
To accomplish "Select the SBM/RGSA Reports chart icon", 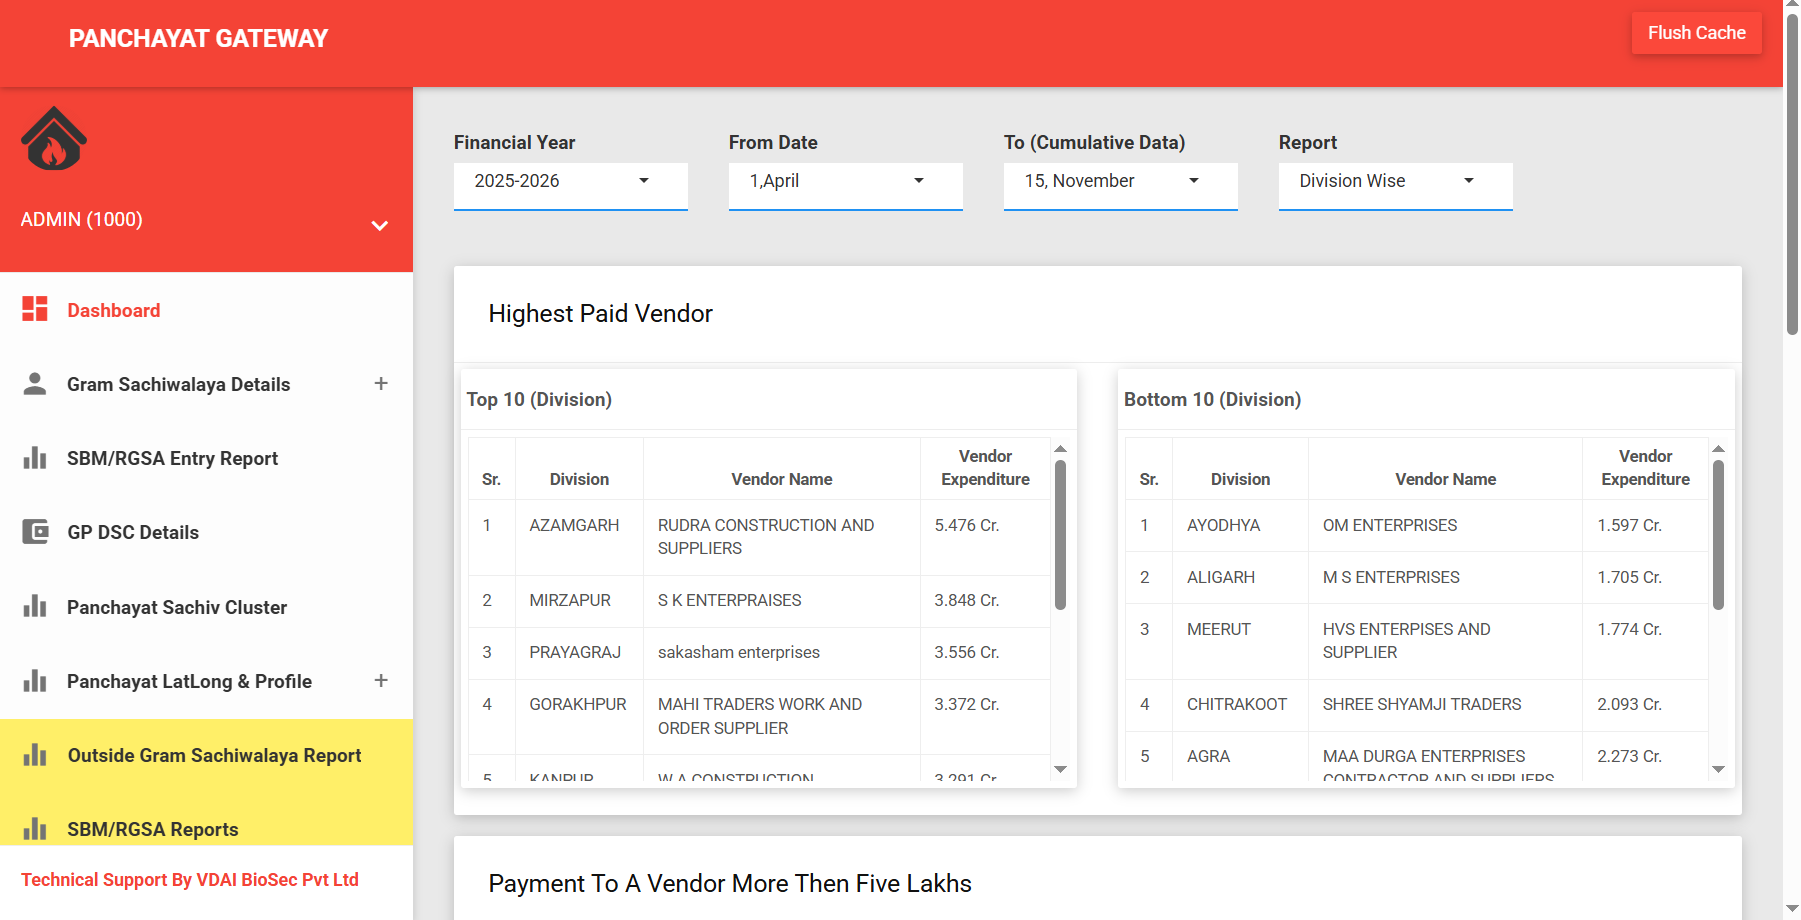I will [x=35, y=829].
